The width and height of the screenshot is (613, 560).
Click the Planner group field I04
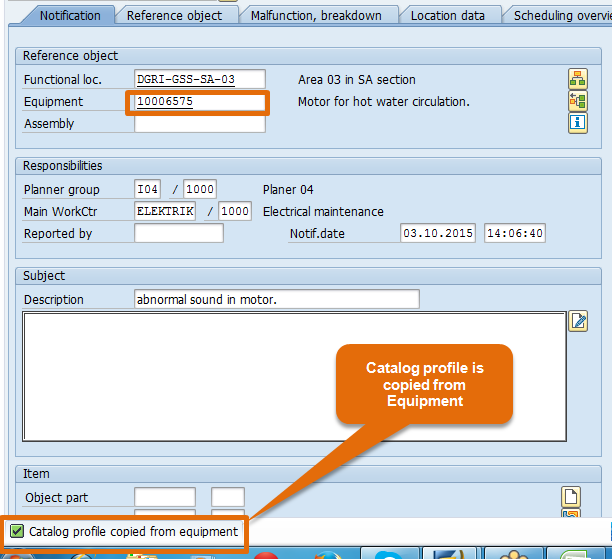click(x=148, y=189)
